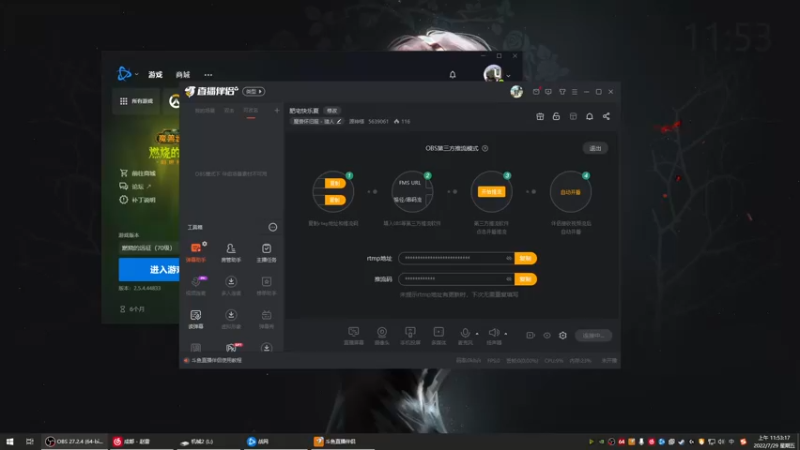
Task: Open the 游戏 tab in Battle.net window
Action: pos(156,74)
